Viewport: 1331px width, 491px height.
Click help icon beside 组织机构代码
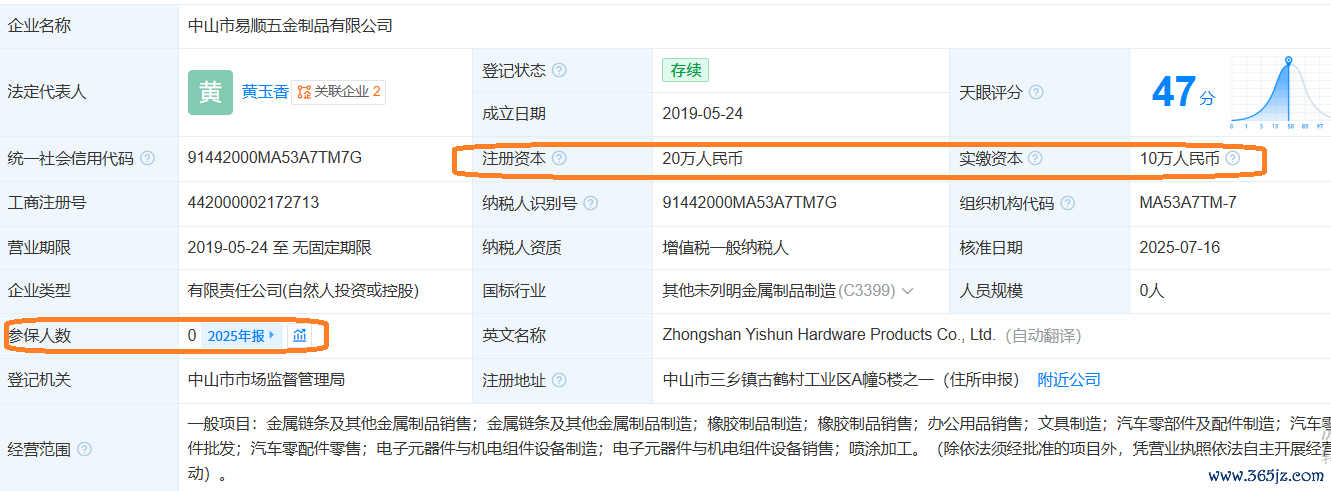[1068, 203]
